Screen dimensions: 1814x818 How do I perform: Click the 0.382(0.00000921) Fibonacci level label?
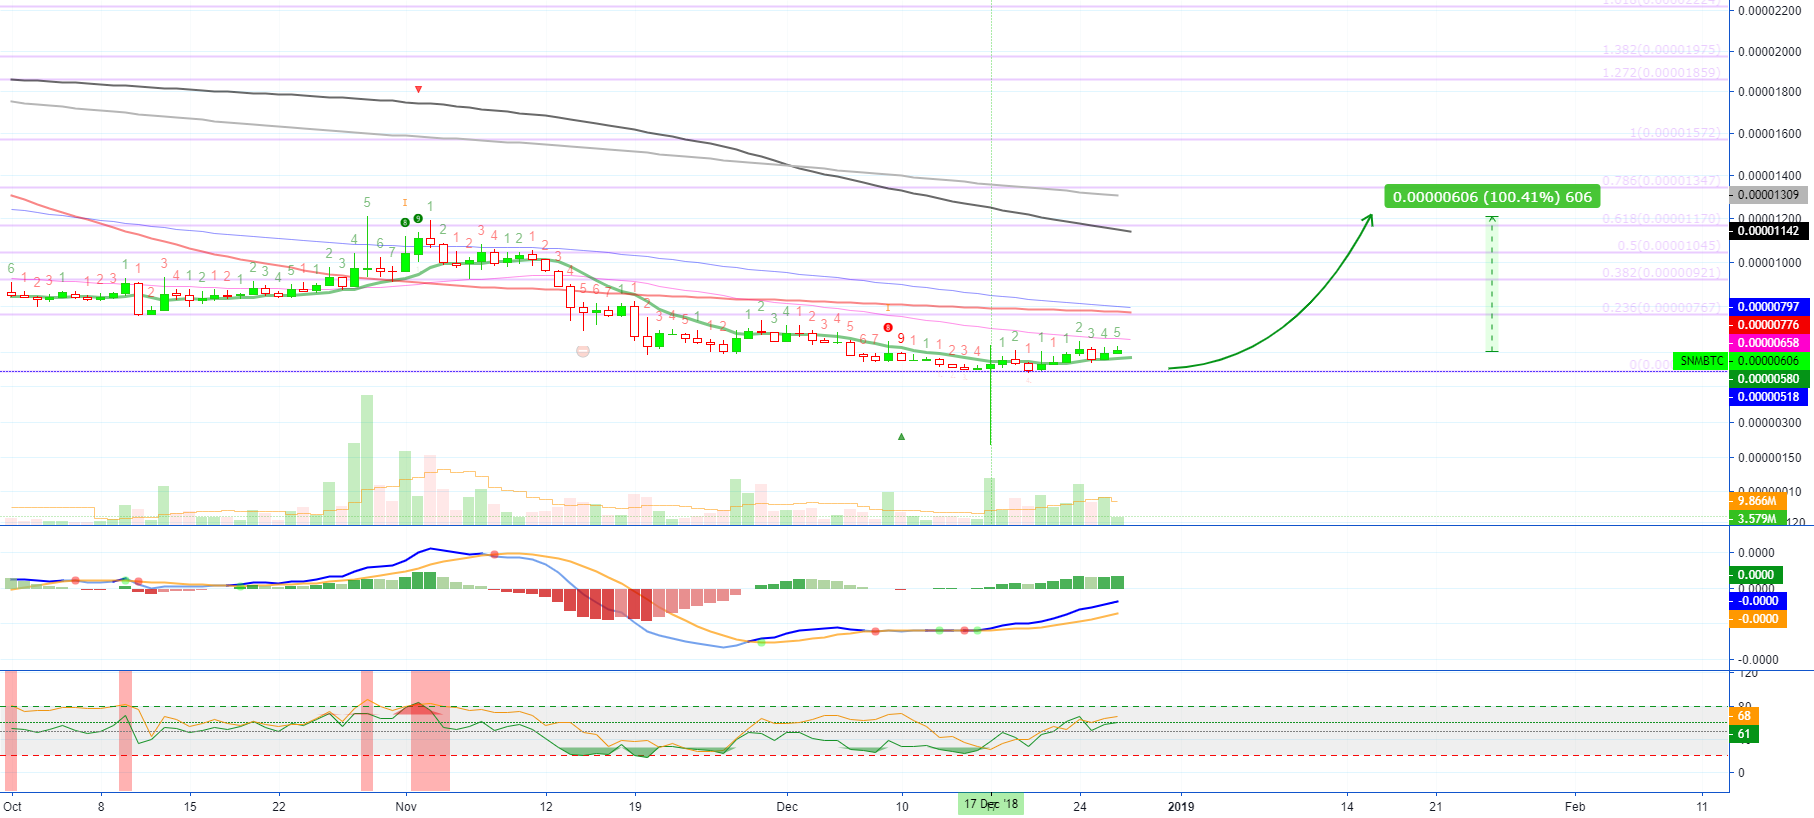[x=1661, y=273]
